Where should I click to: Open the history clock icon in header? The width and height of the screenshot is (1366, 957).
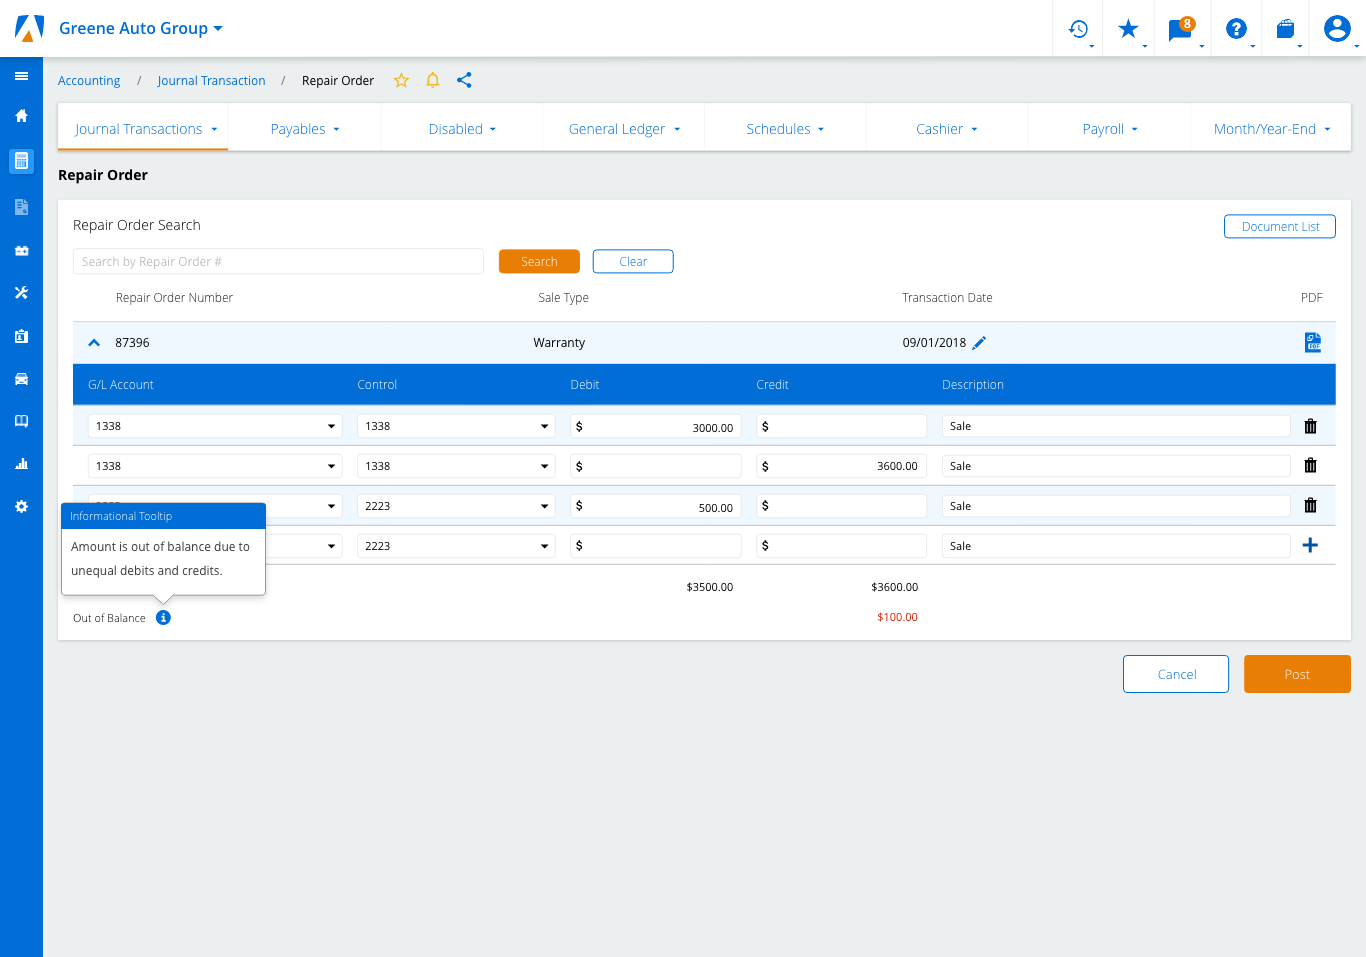[1078, 29]
